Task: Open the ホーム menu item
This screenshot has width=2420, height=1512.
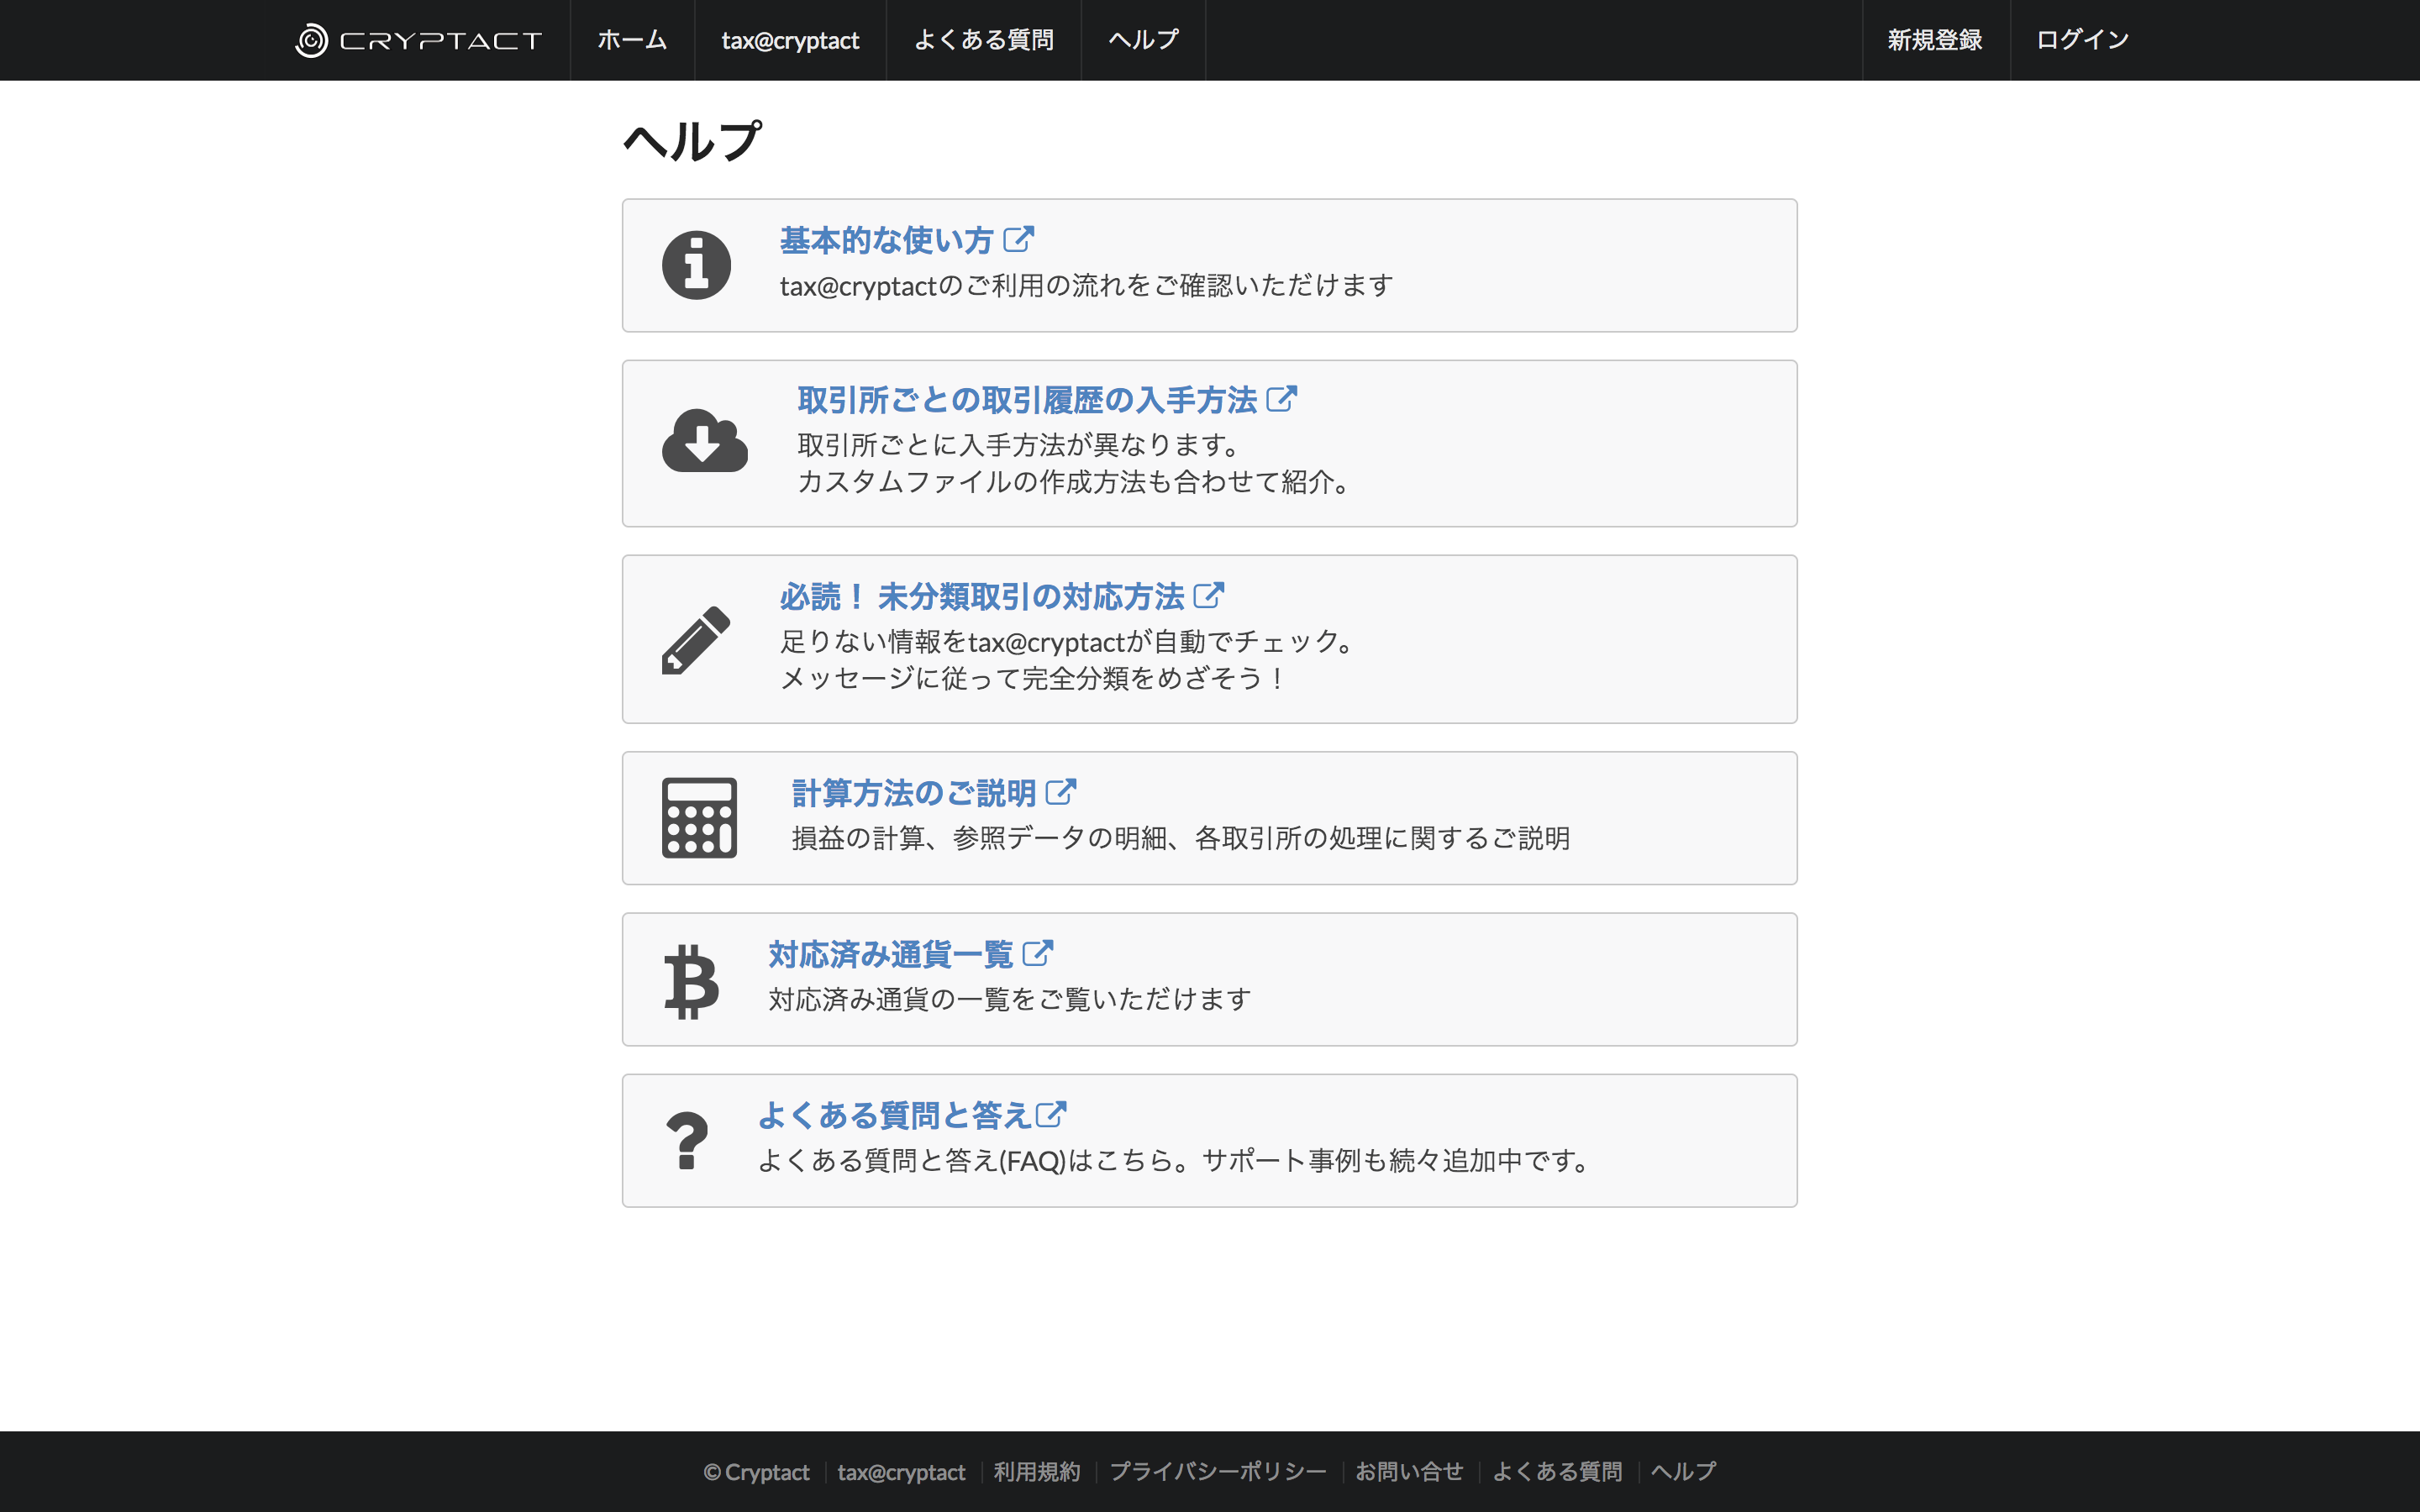Action: (632, 40)
